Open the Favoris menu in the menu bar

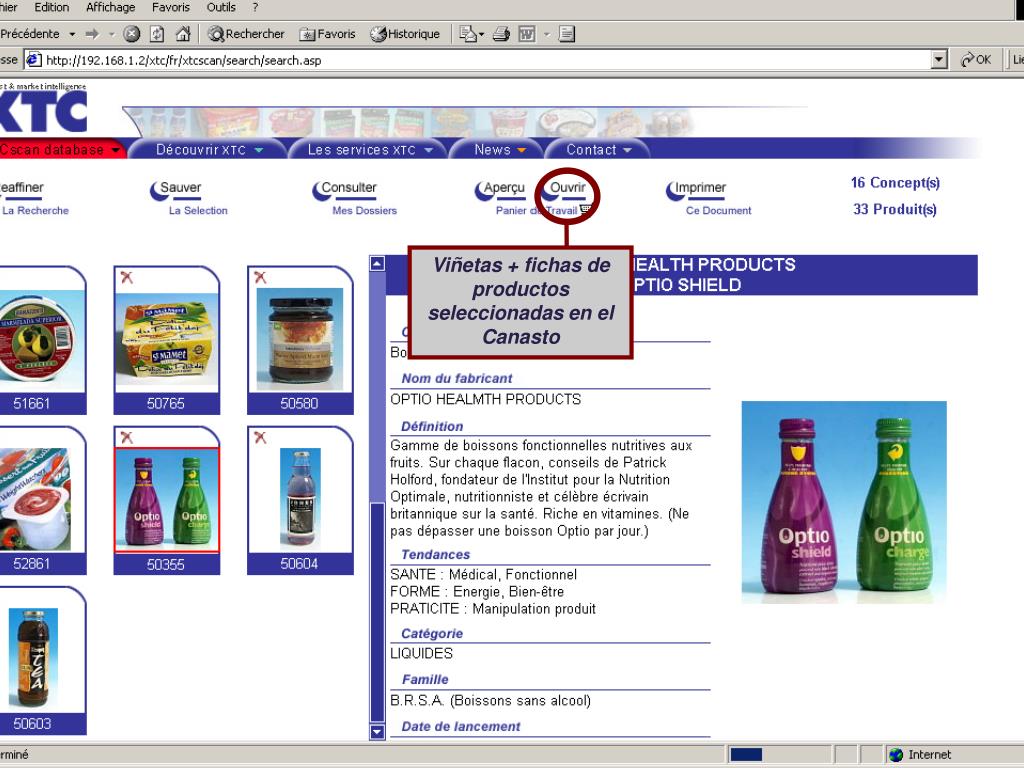[x=170, y=7]
